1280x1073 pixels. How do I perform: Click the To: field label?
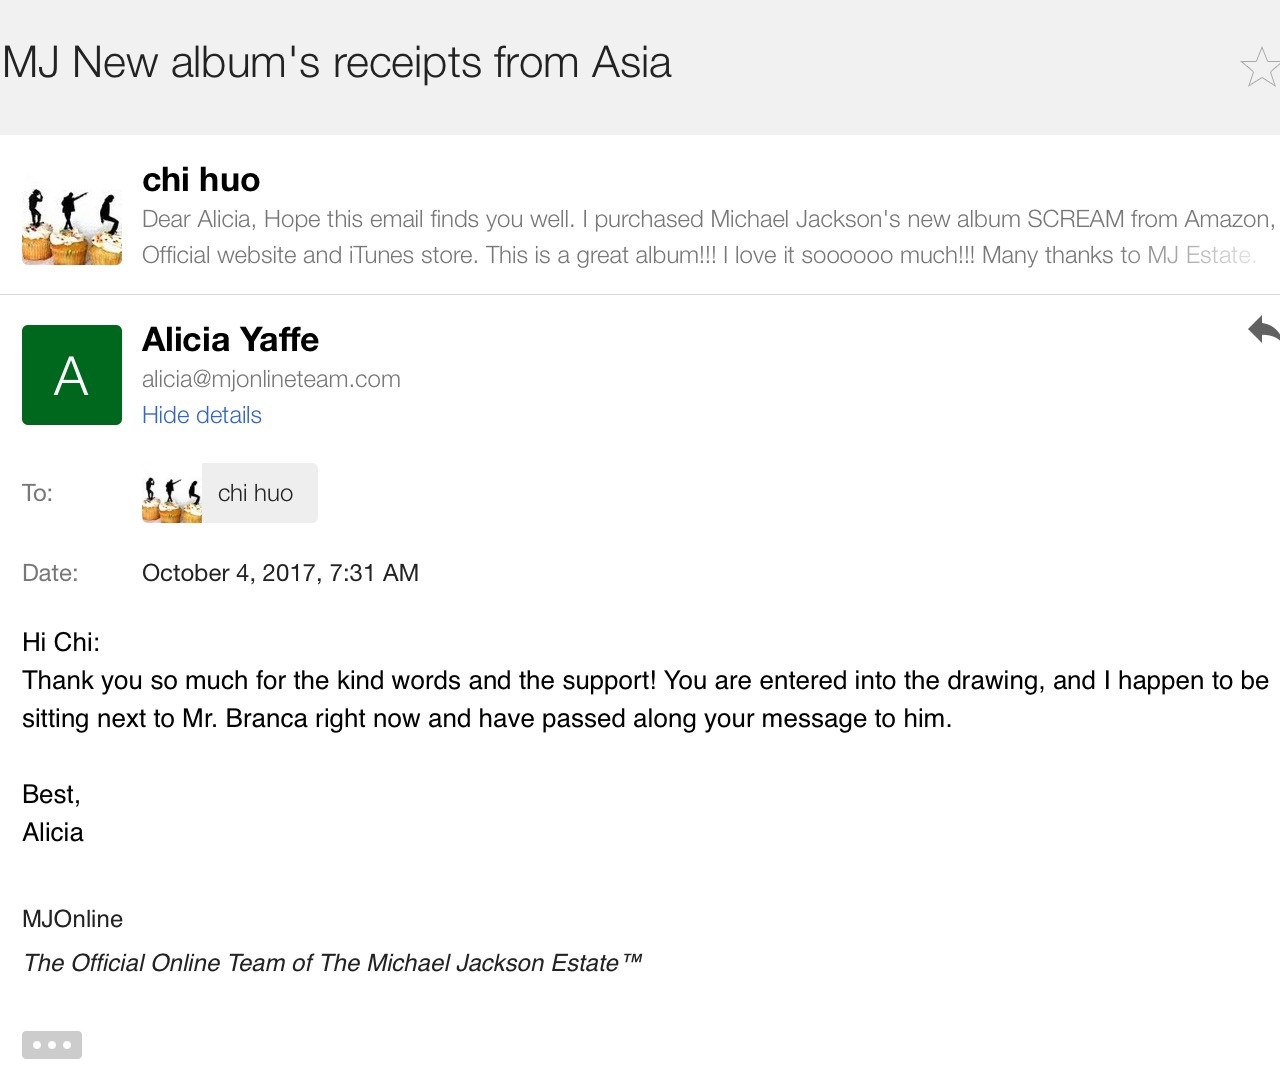(x=38, y=493)
